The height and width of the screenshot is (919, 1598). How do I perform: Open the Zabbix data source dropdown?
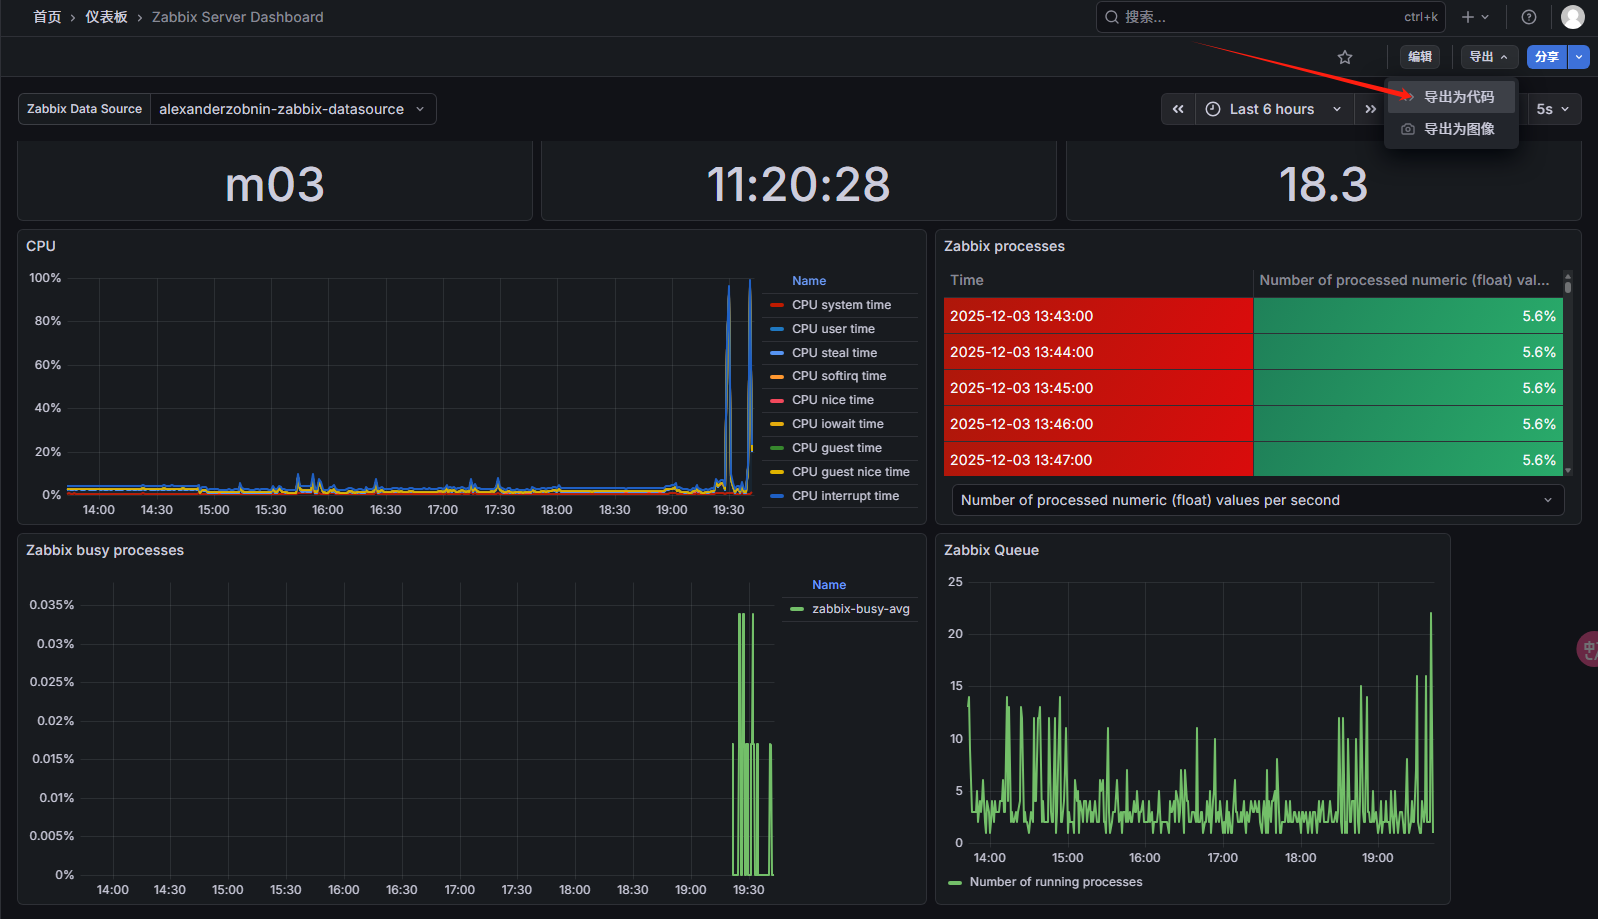tap(293, 109)
